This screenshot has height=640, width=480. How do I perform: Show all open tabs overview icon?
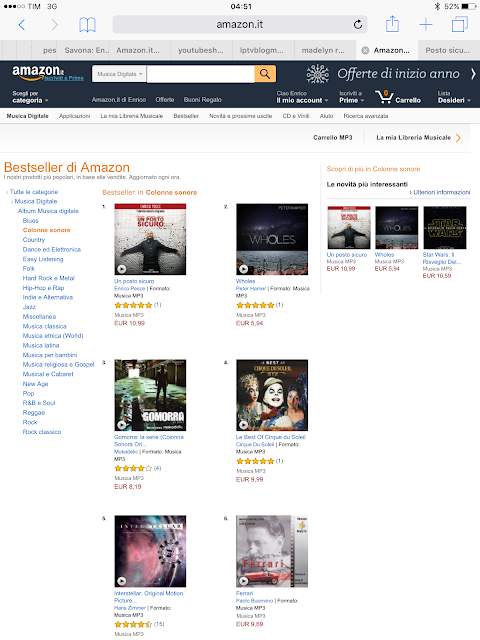[460, 24]
